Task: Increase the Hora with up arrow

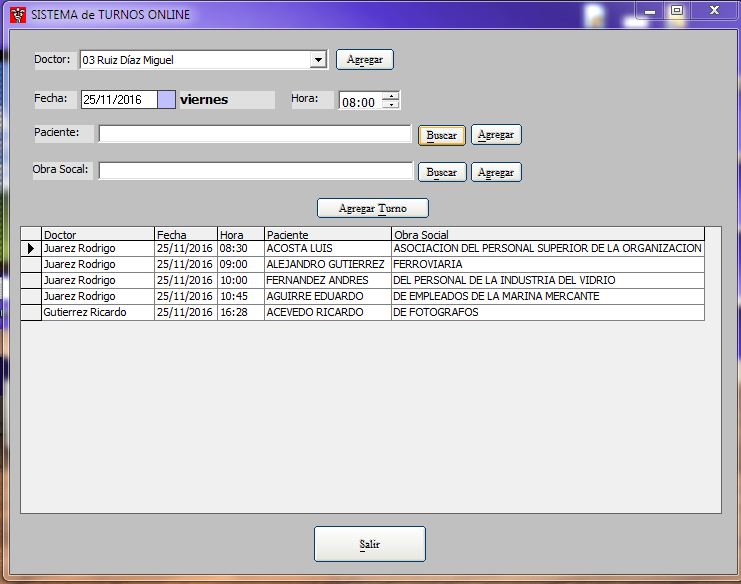Action: click(391, 96)
